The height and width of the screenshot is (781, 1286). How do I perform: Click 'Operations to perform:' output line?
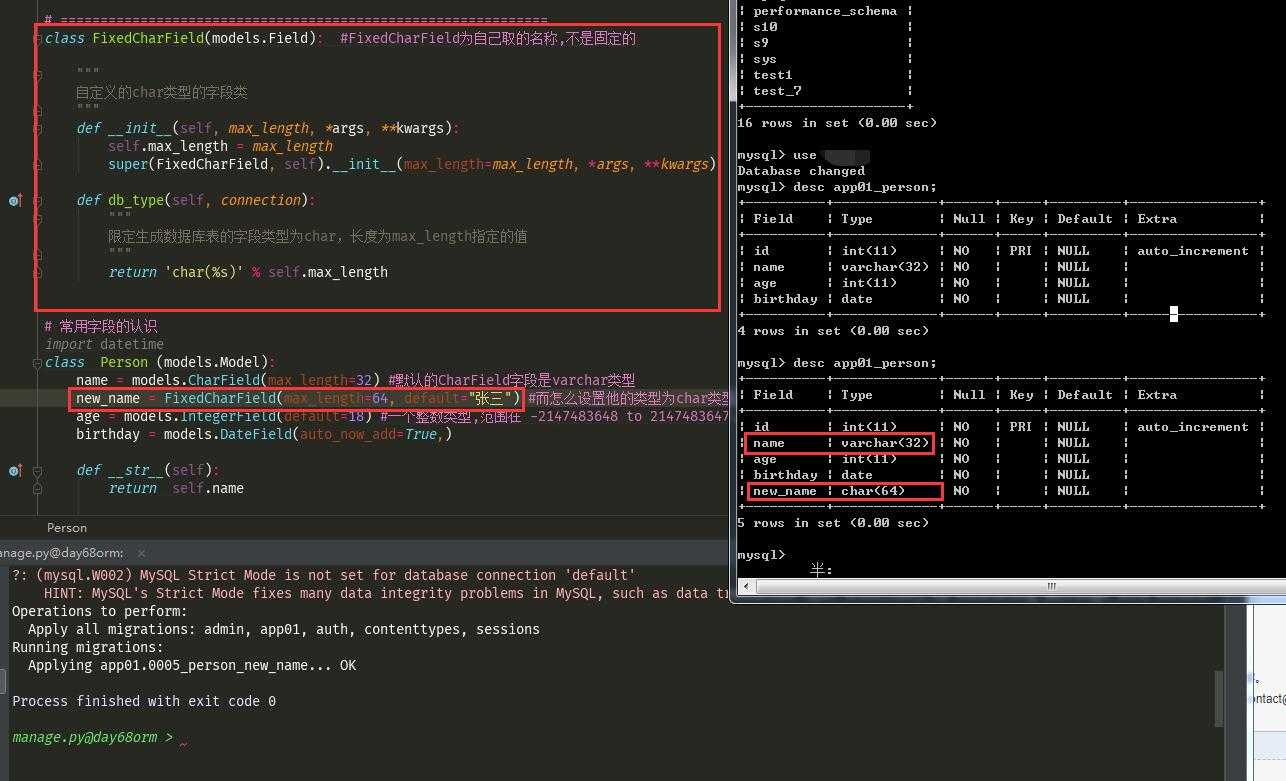coord(100,611)
